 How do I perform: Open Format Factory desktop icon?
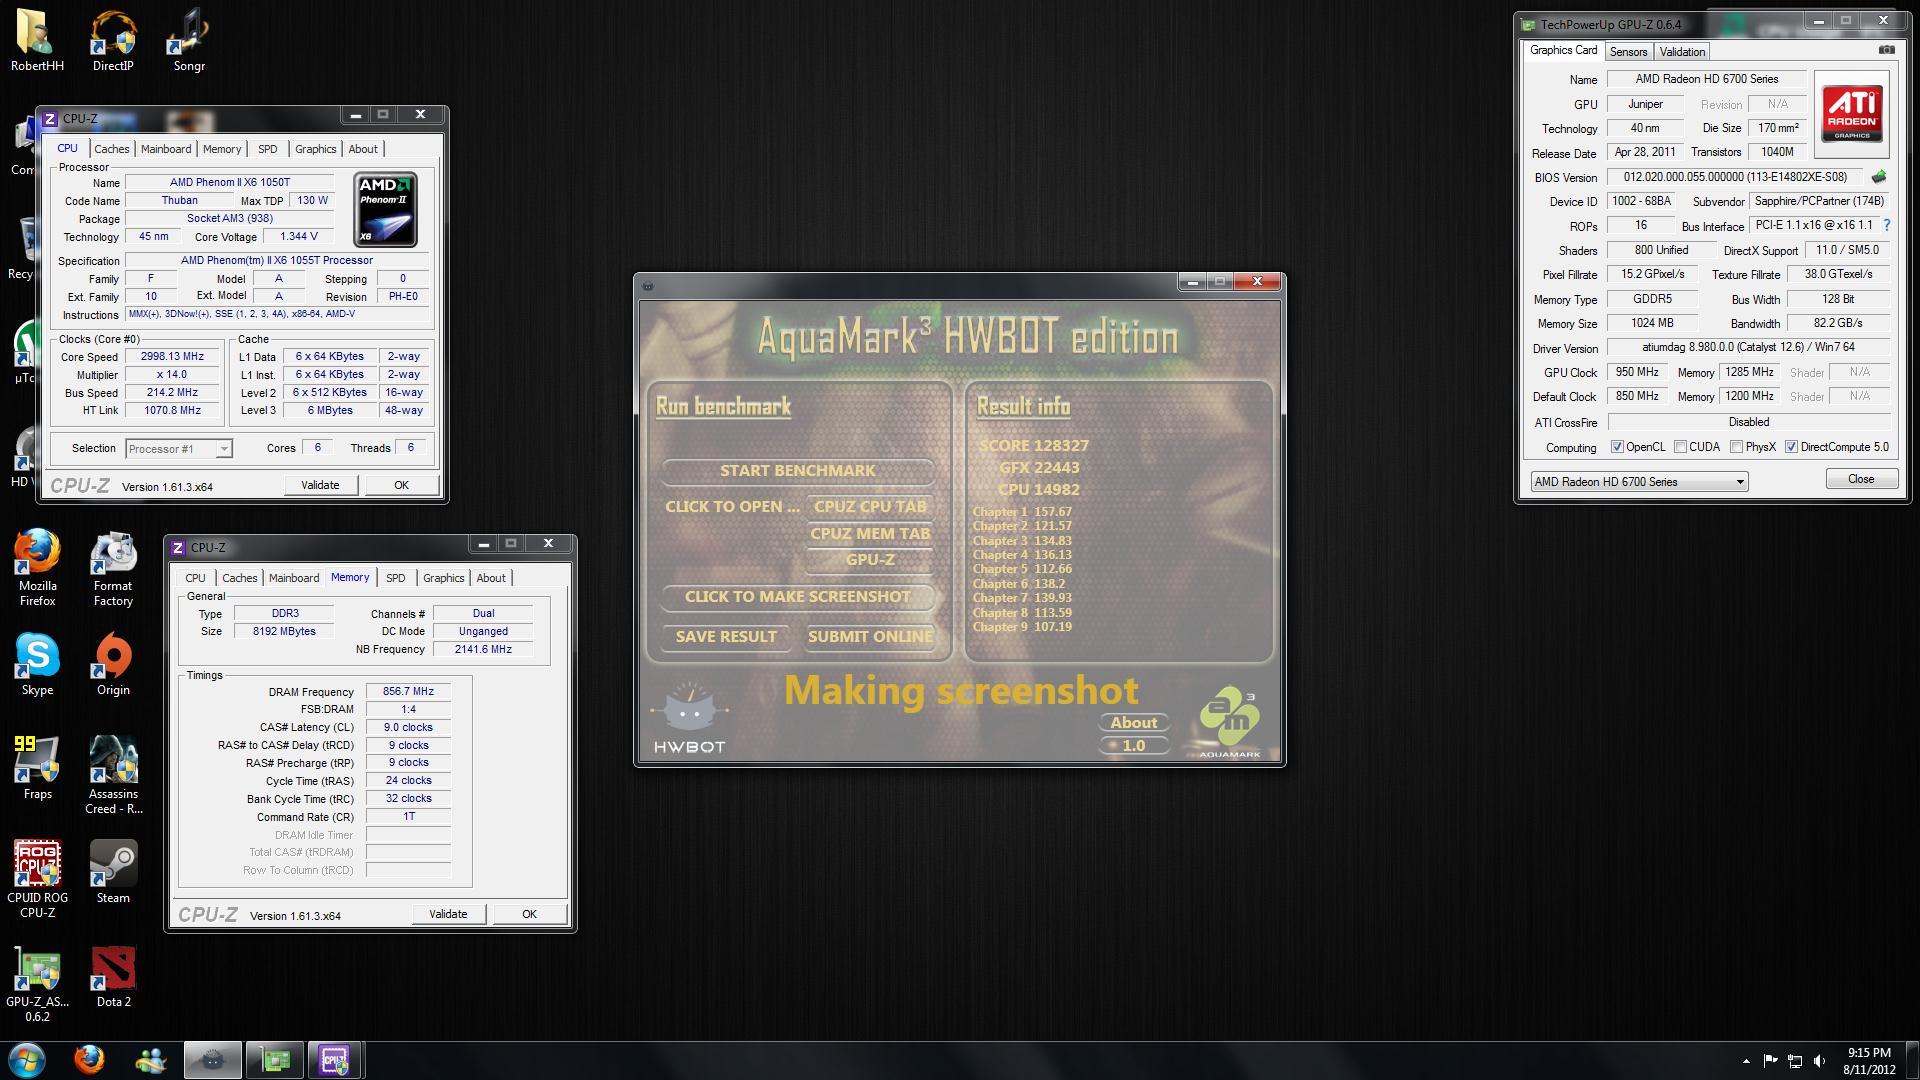113,568
